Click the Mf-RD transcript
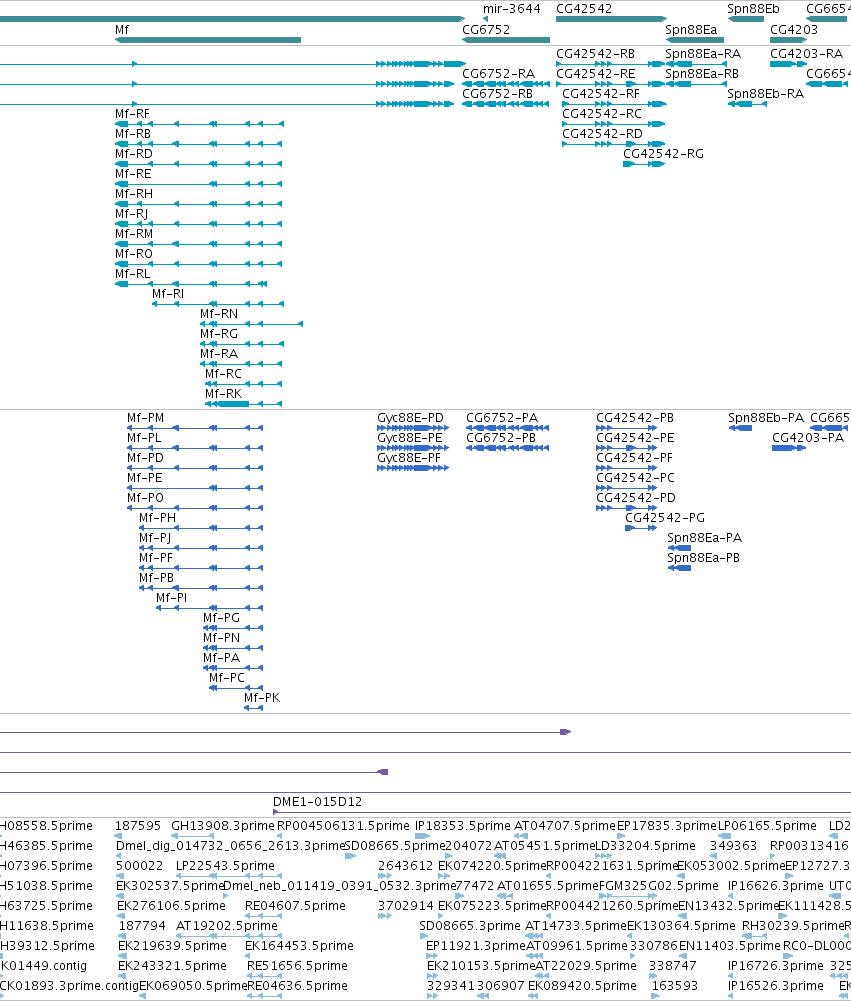851x1001 pixels. [199, 164]
